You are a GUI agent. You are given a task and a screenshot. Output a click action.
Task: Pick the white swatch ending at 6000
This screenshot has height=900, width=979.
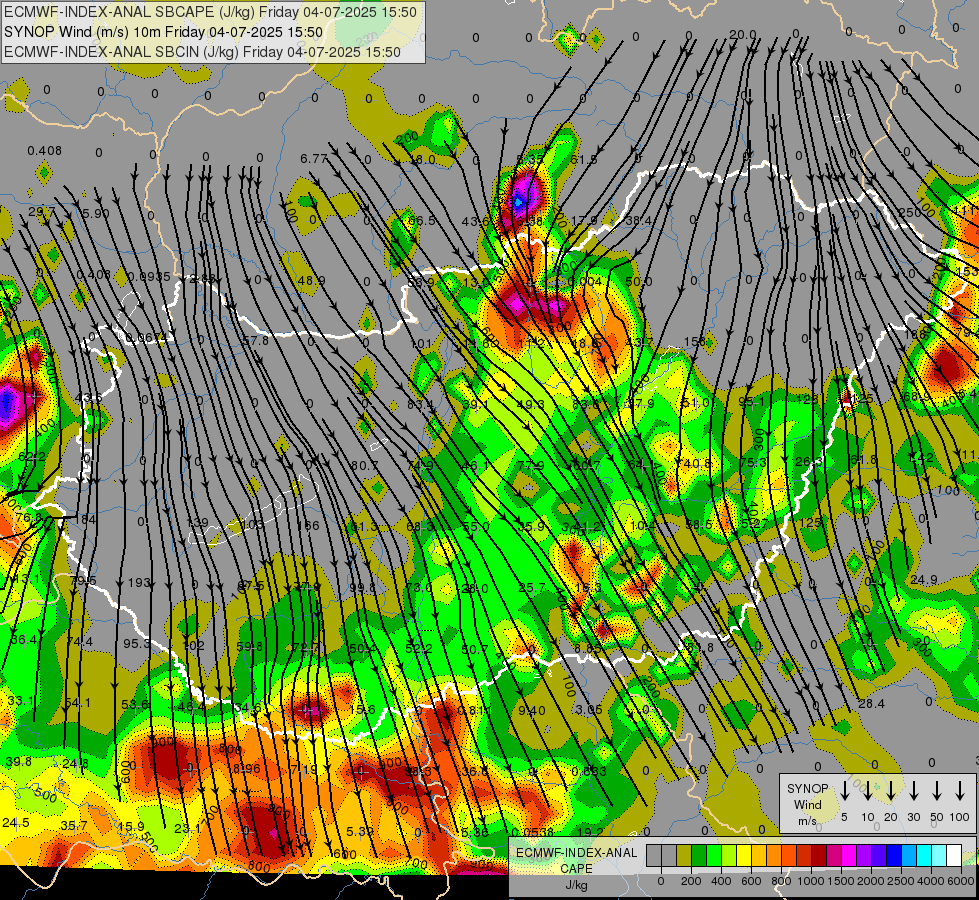(x=953, y=855)
